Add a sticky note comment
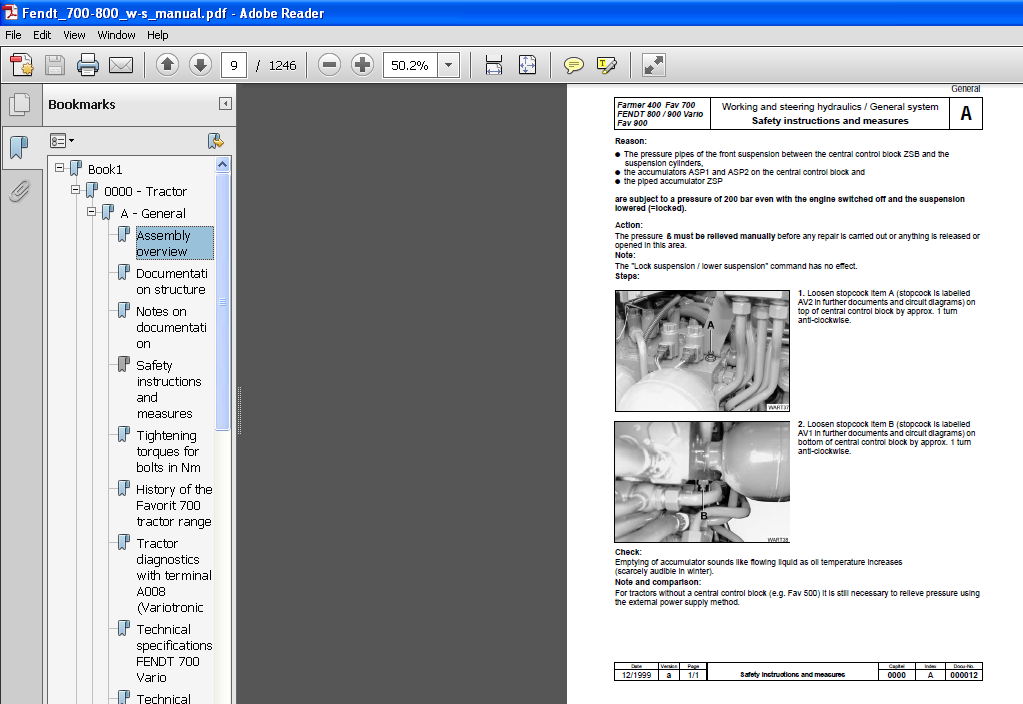This screenshot has width=1023, height=704. [573, 65]
